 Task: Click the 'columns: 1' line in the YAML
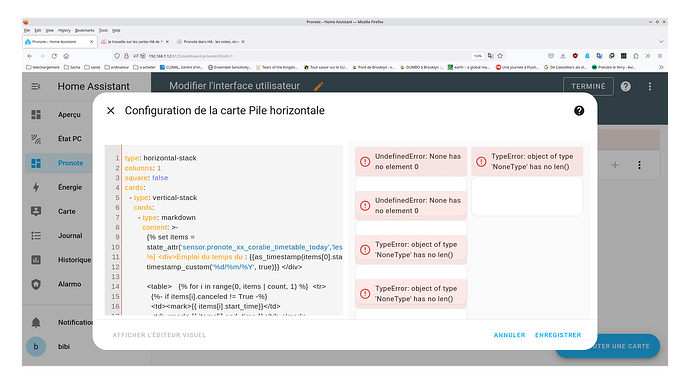143,168
